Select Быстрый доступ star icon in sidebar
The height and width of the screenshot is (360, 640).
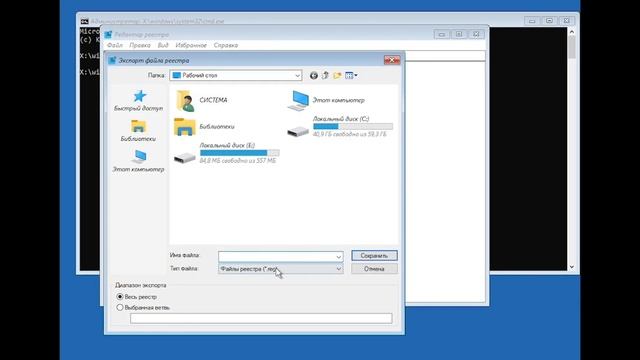tap(139, 96)
